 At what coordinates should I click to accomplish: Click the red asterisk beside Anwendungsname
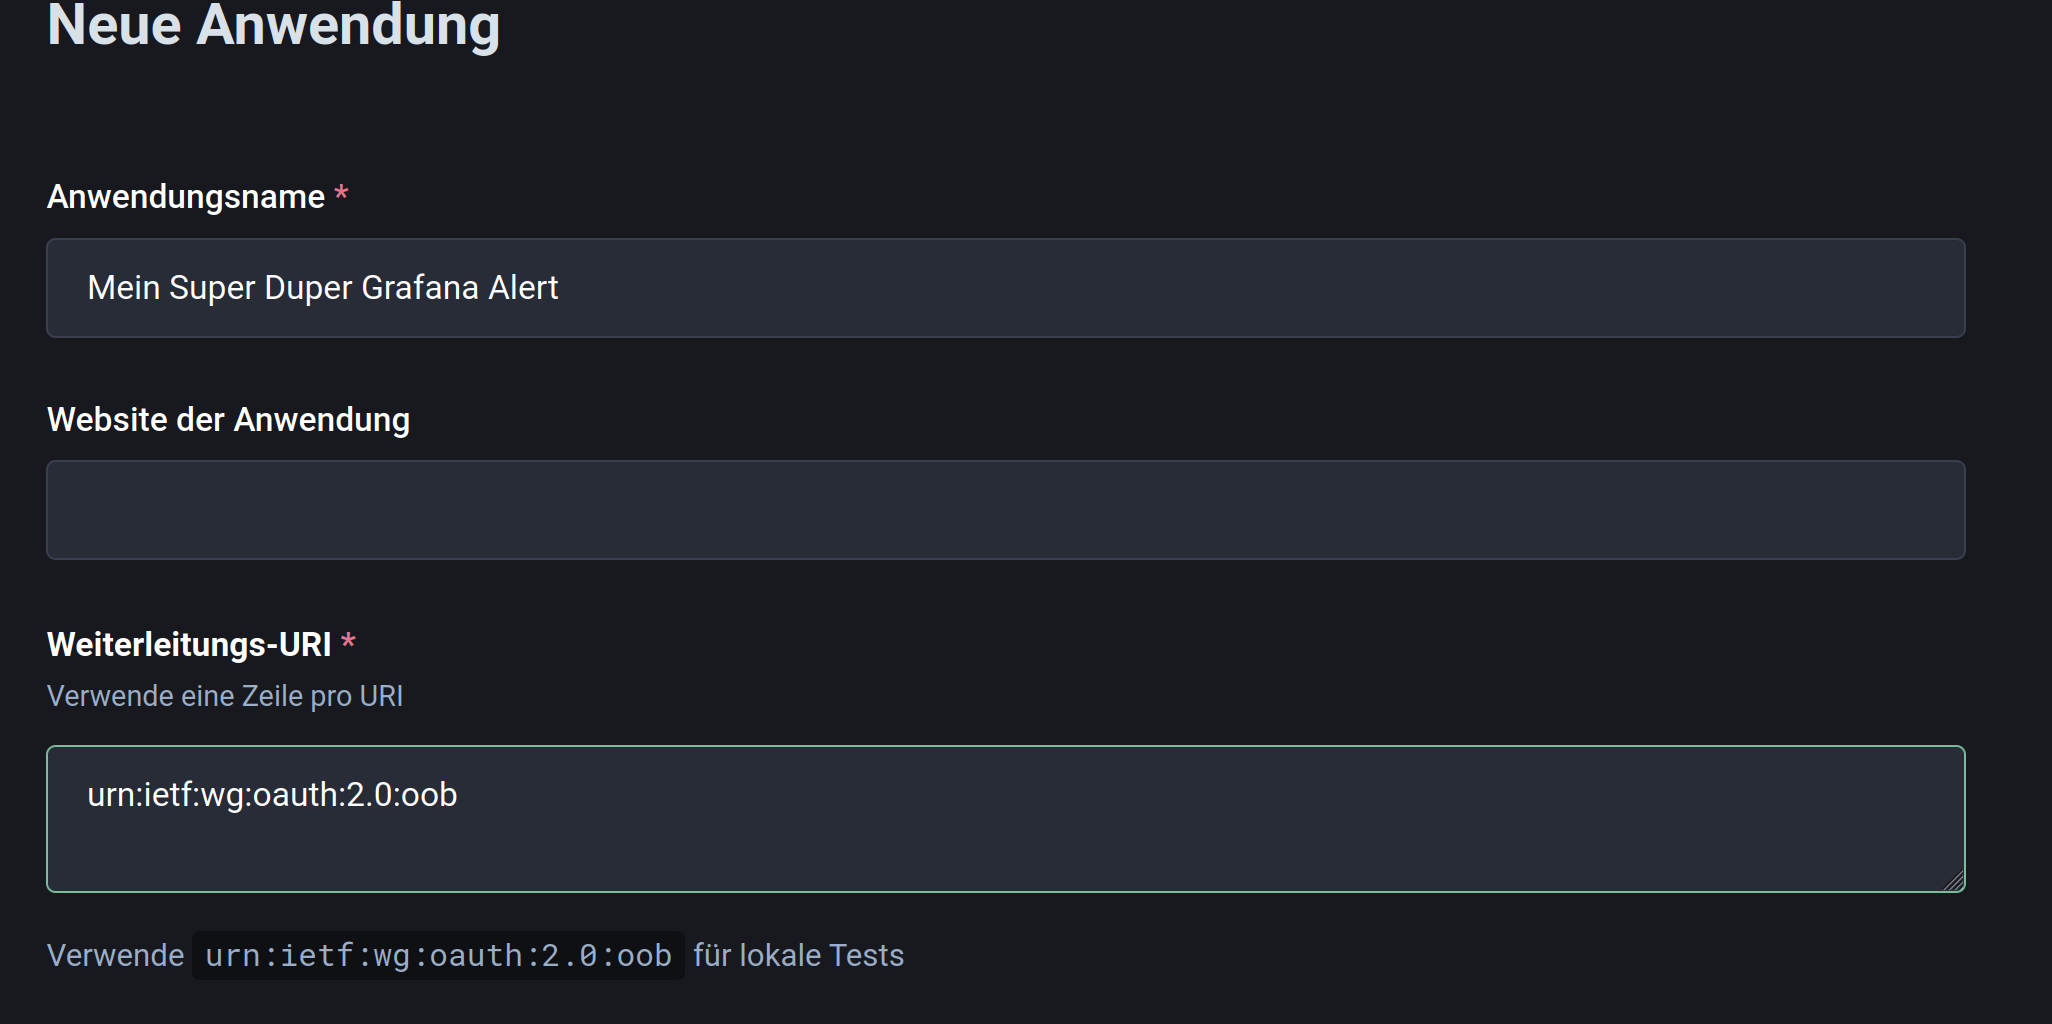[x=342, y=193]
